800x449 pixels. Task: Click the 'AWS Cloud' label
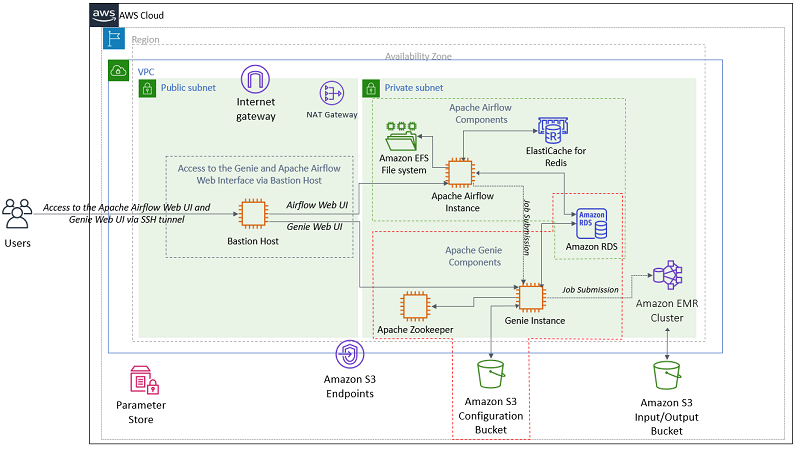pos(141,16)
